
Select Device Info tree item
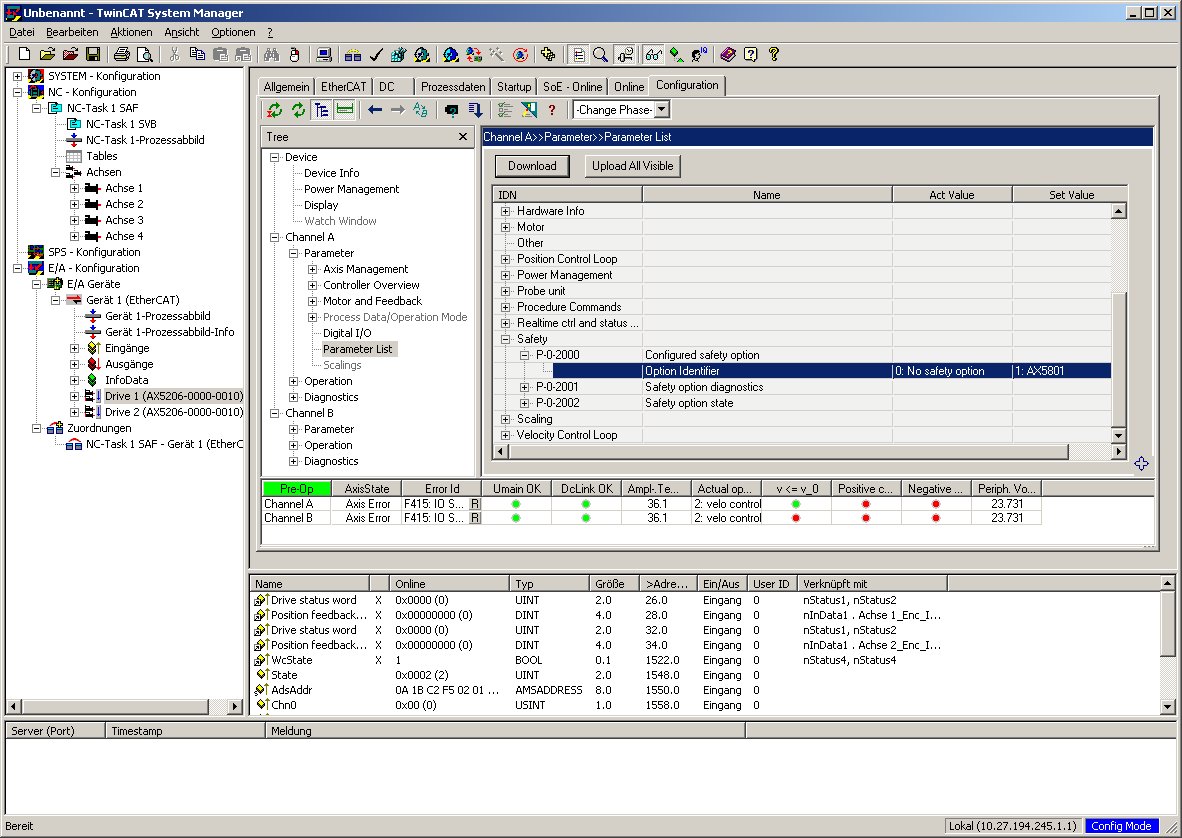coord(332,173)
